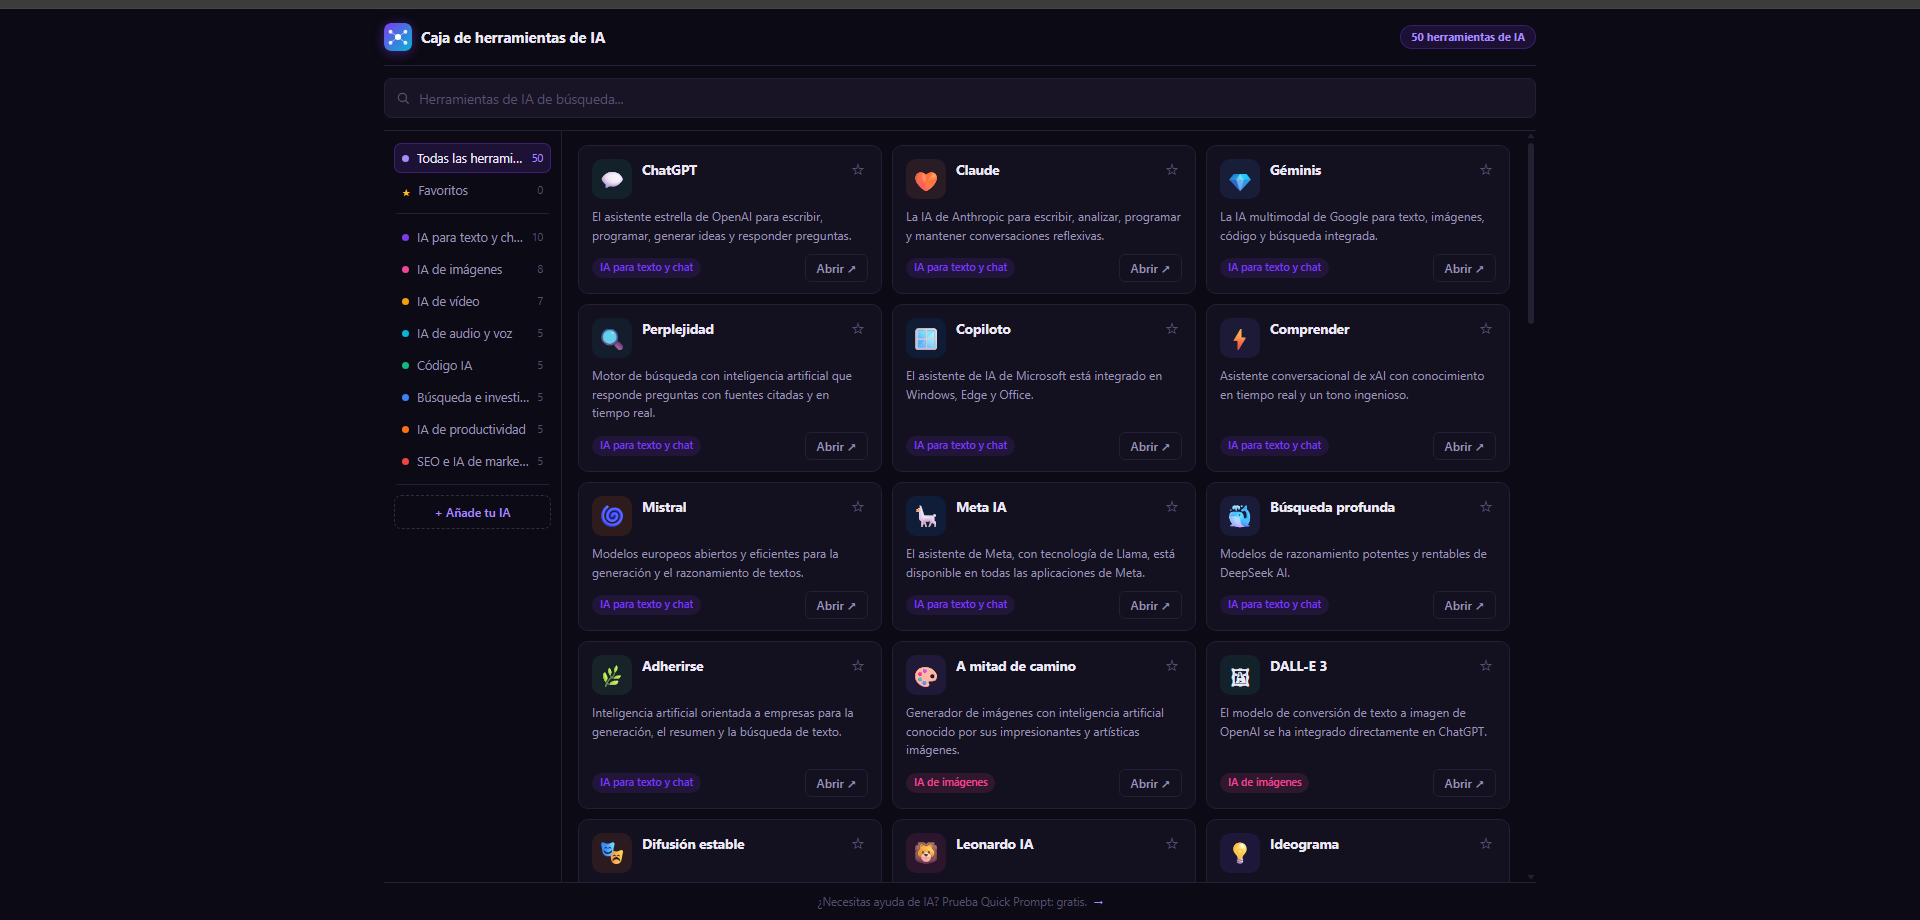Click the Leonardo IA lion icon
1920x920 pixels.
(x=926, y=853)
